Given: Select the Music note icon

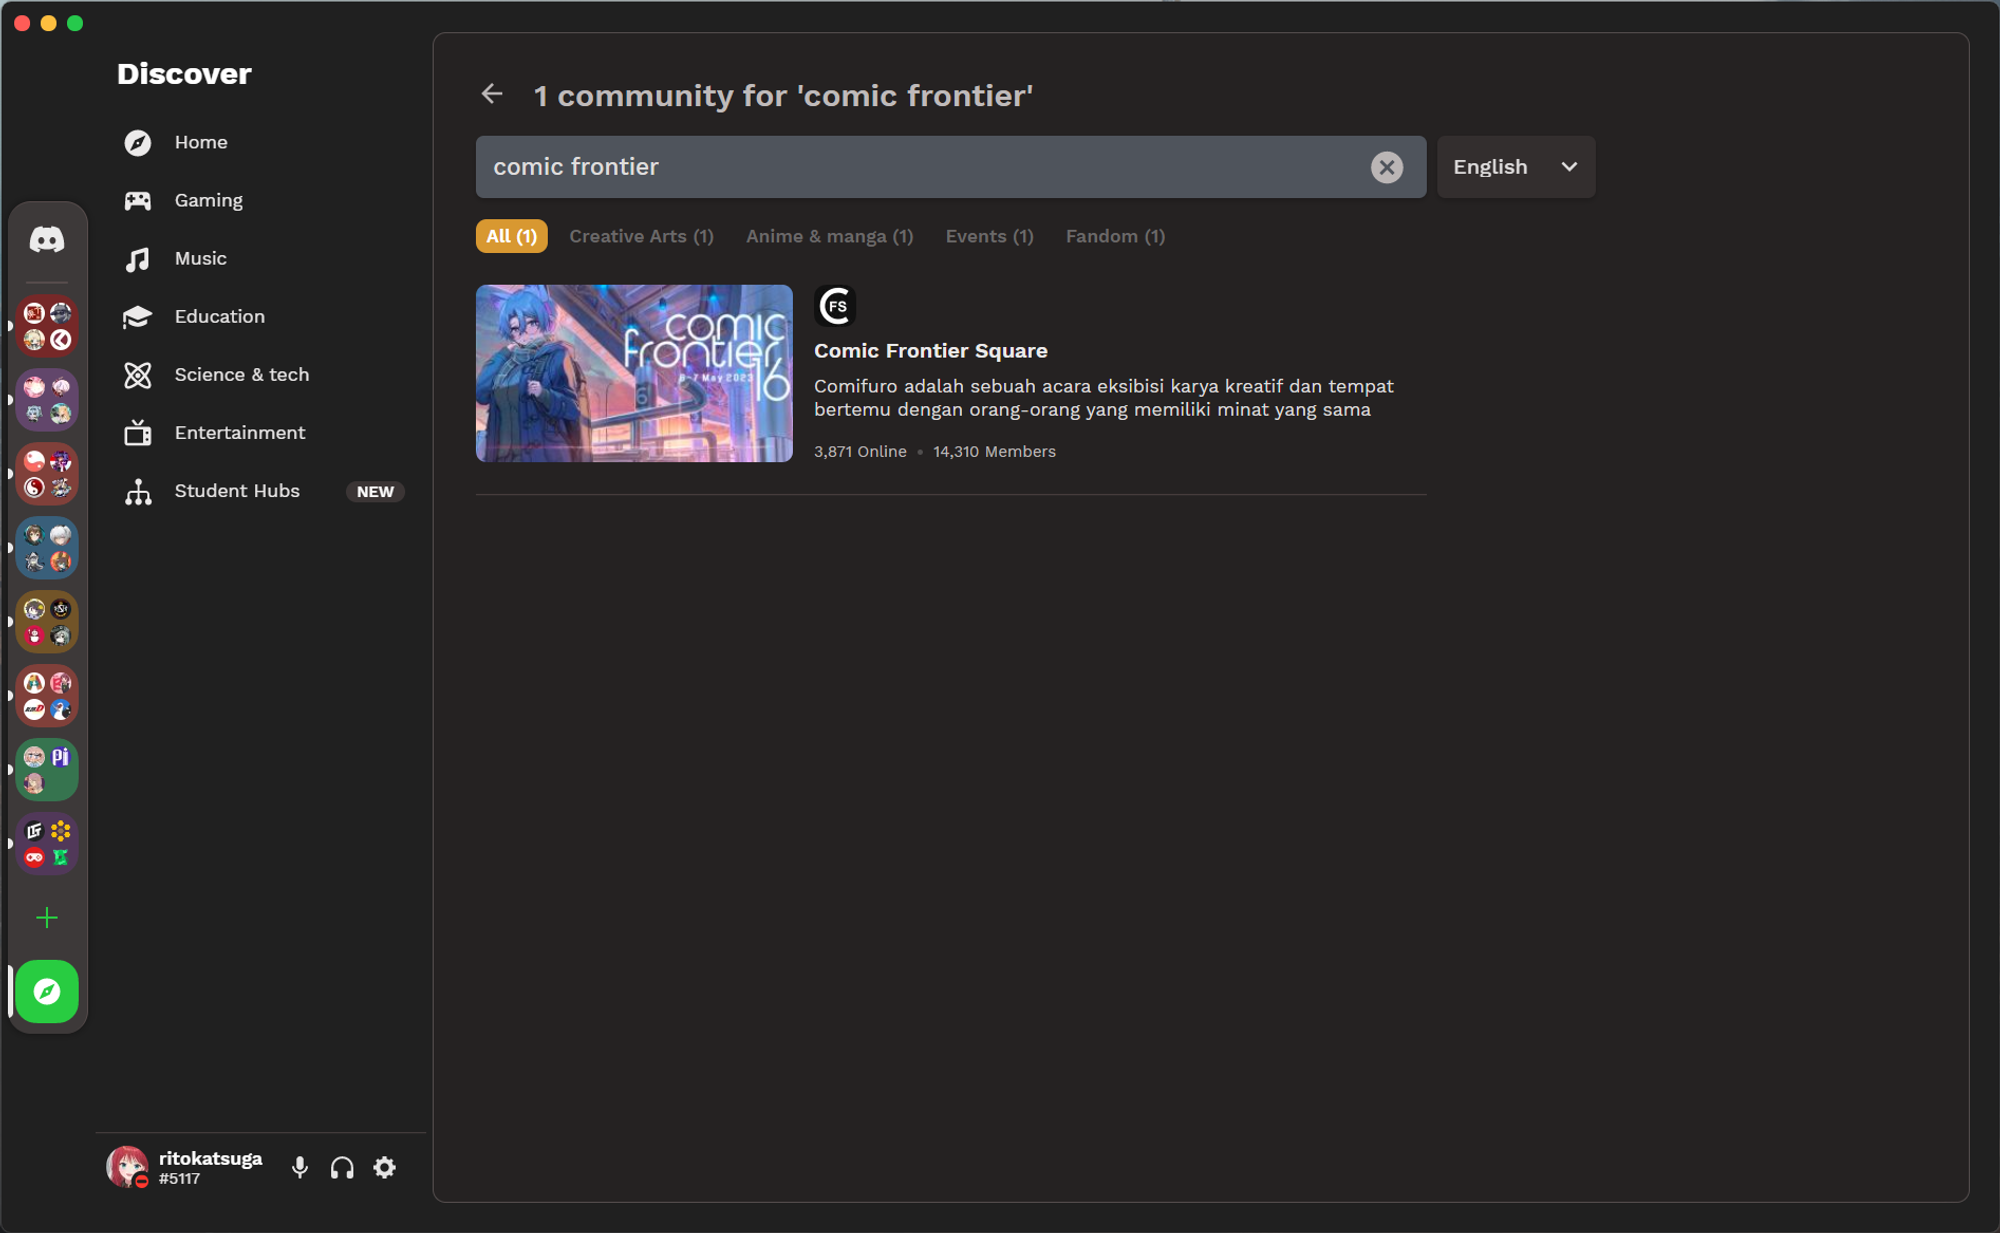Looking at the screenshot, I should (x=138, y=259).
